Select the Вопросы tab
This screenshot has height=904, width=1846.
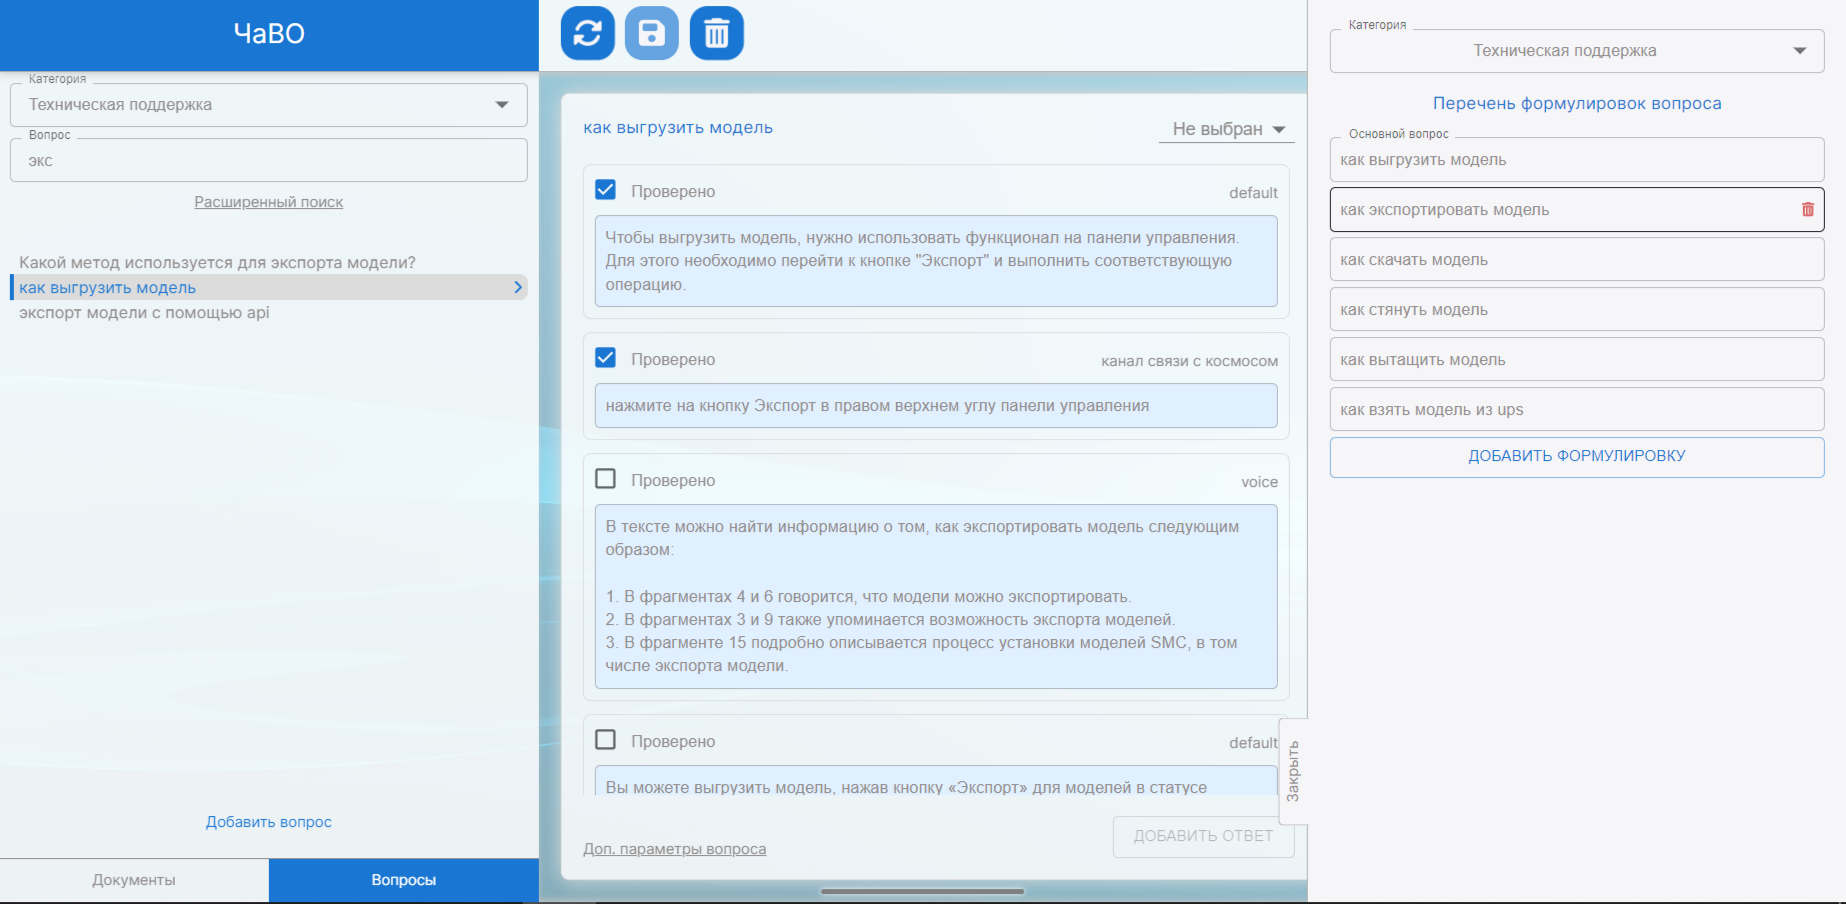coord(403,880)
